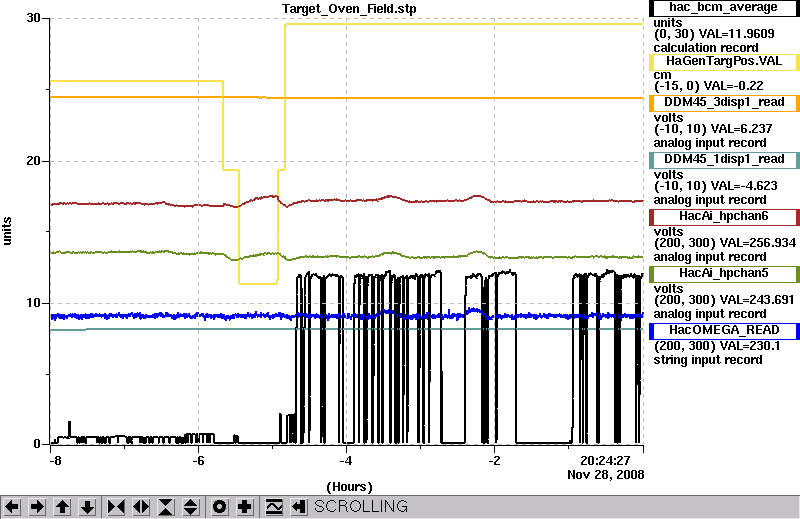Viewport: 800px width, 519px height.
Task: Click the VAL=230.1 reading
Action: point(748,347)
